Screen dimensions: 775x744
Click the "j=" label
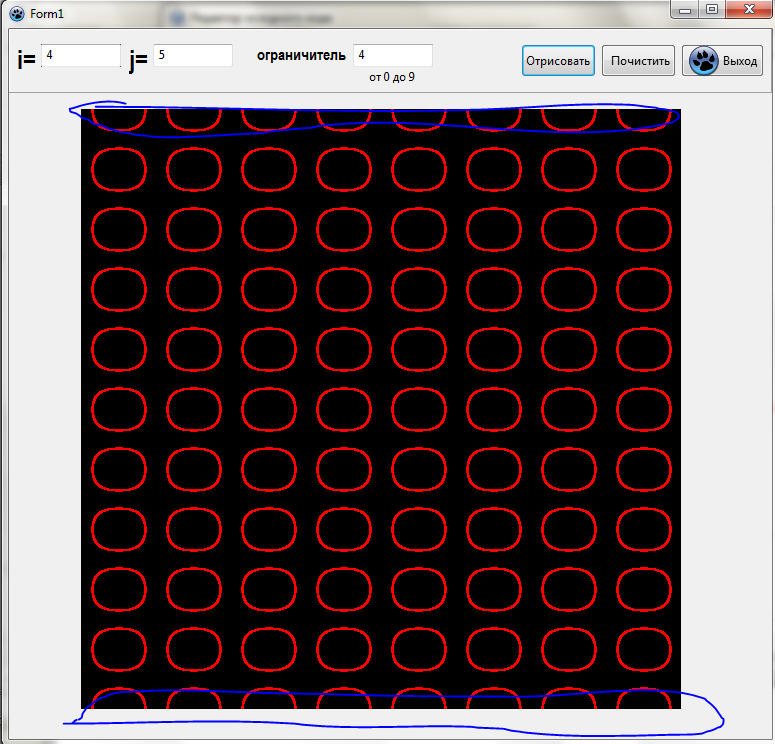tap(138, 60)
